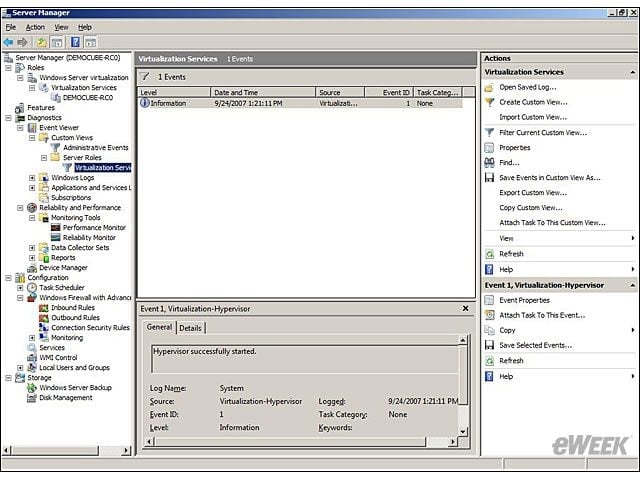
Task: Click the Inbound Rules icon
Action: point(44,308)
